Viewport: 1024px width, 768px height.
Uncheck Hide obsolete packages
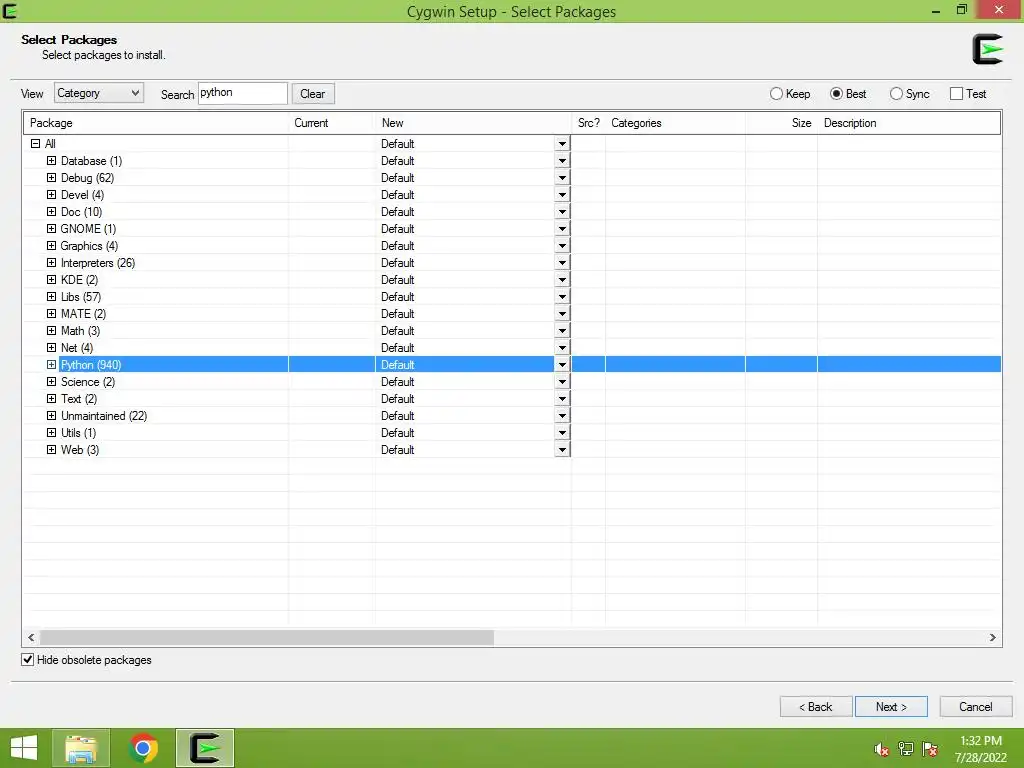(x=27, y=660)
